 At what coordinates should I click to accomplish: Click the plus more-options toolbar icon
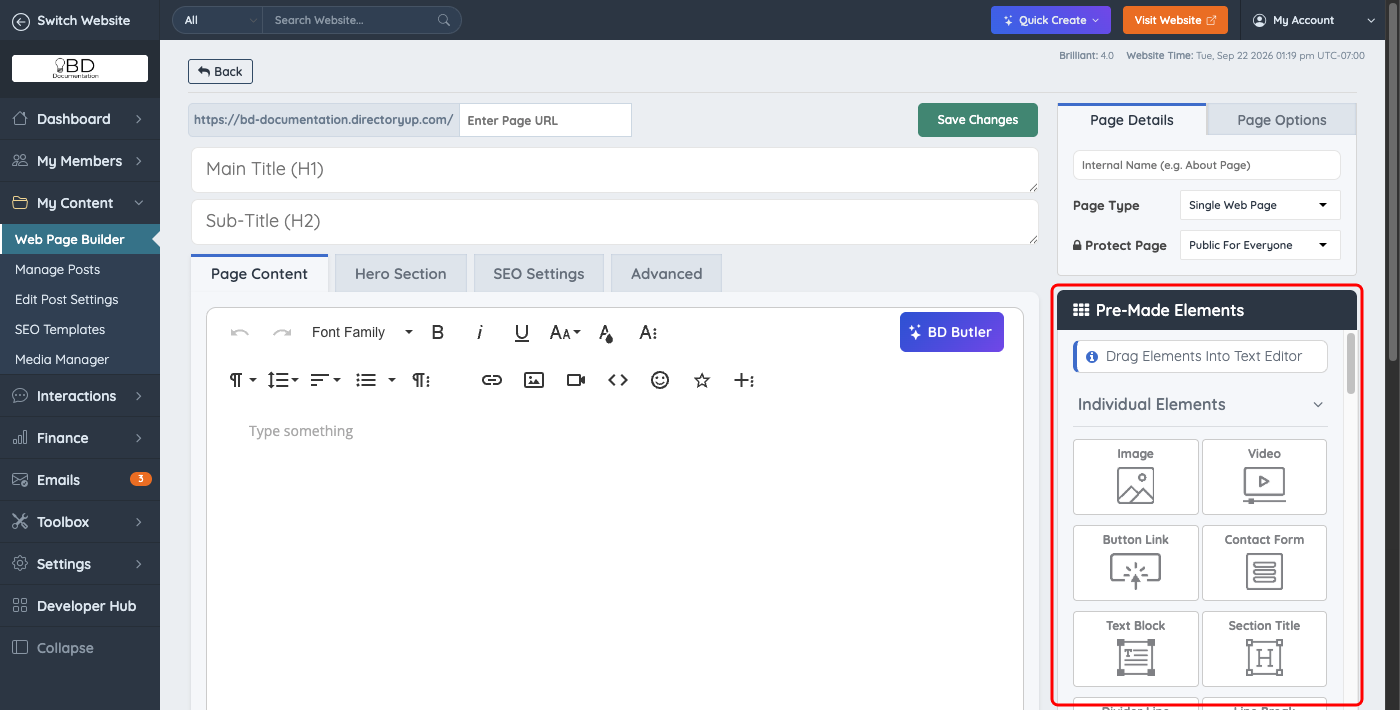744,380
